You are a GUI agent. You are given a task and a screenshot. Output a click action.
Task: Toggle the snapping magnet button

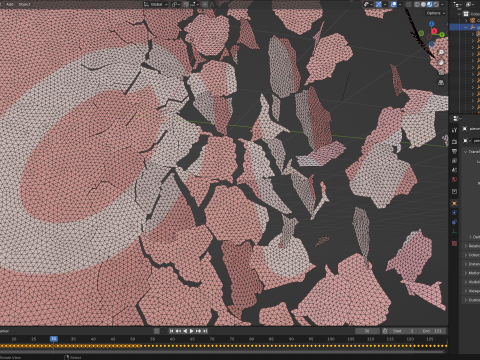tap(186, 4)
